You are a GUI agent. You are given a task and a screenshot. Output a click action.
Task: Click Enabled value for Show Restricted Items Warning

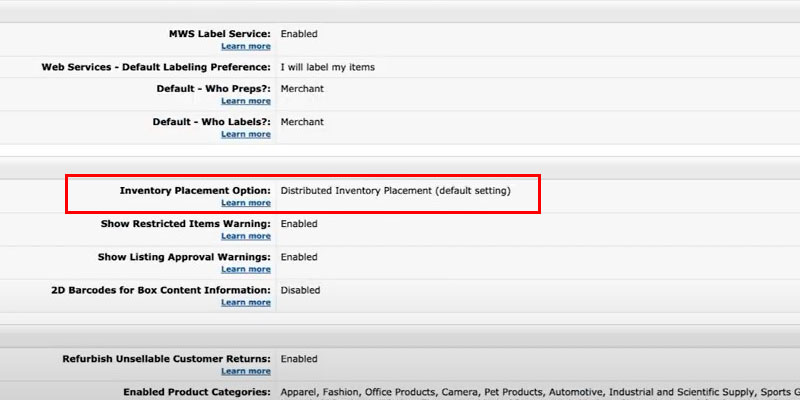(299, 224)
